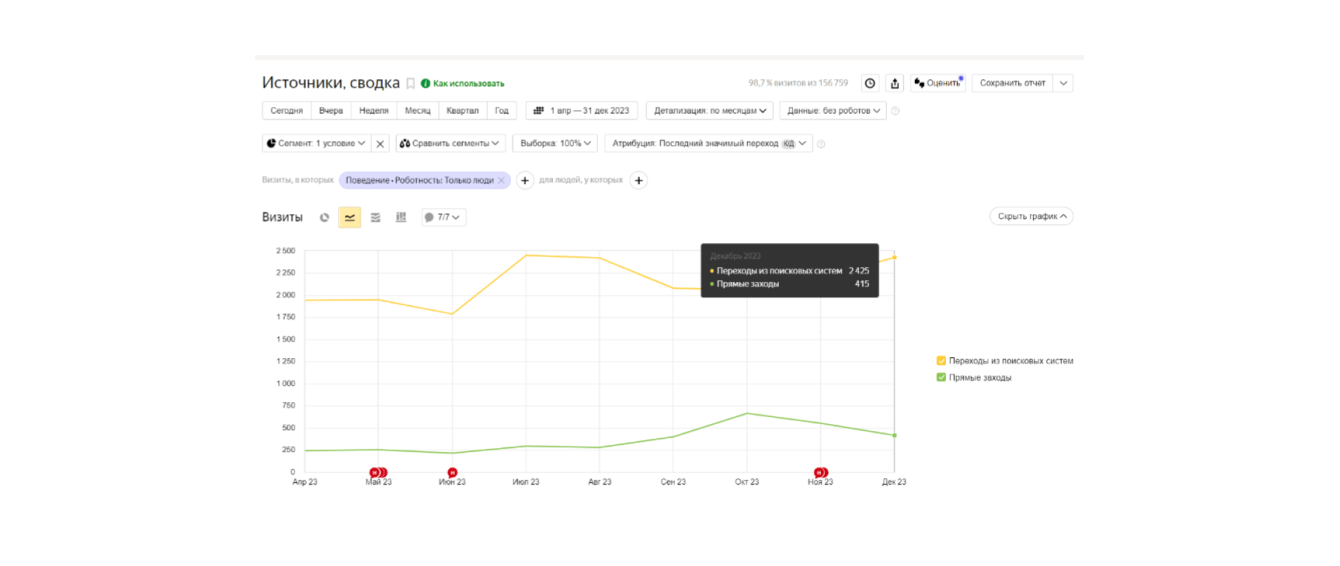Switch to the stacked area chart view
The width and height of the screenshot is (1340, 566).
pyautogui.click(x=375, y=217)
